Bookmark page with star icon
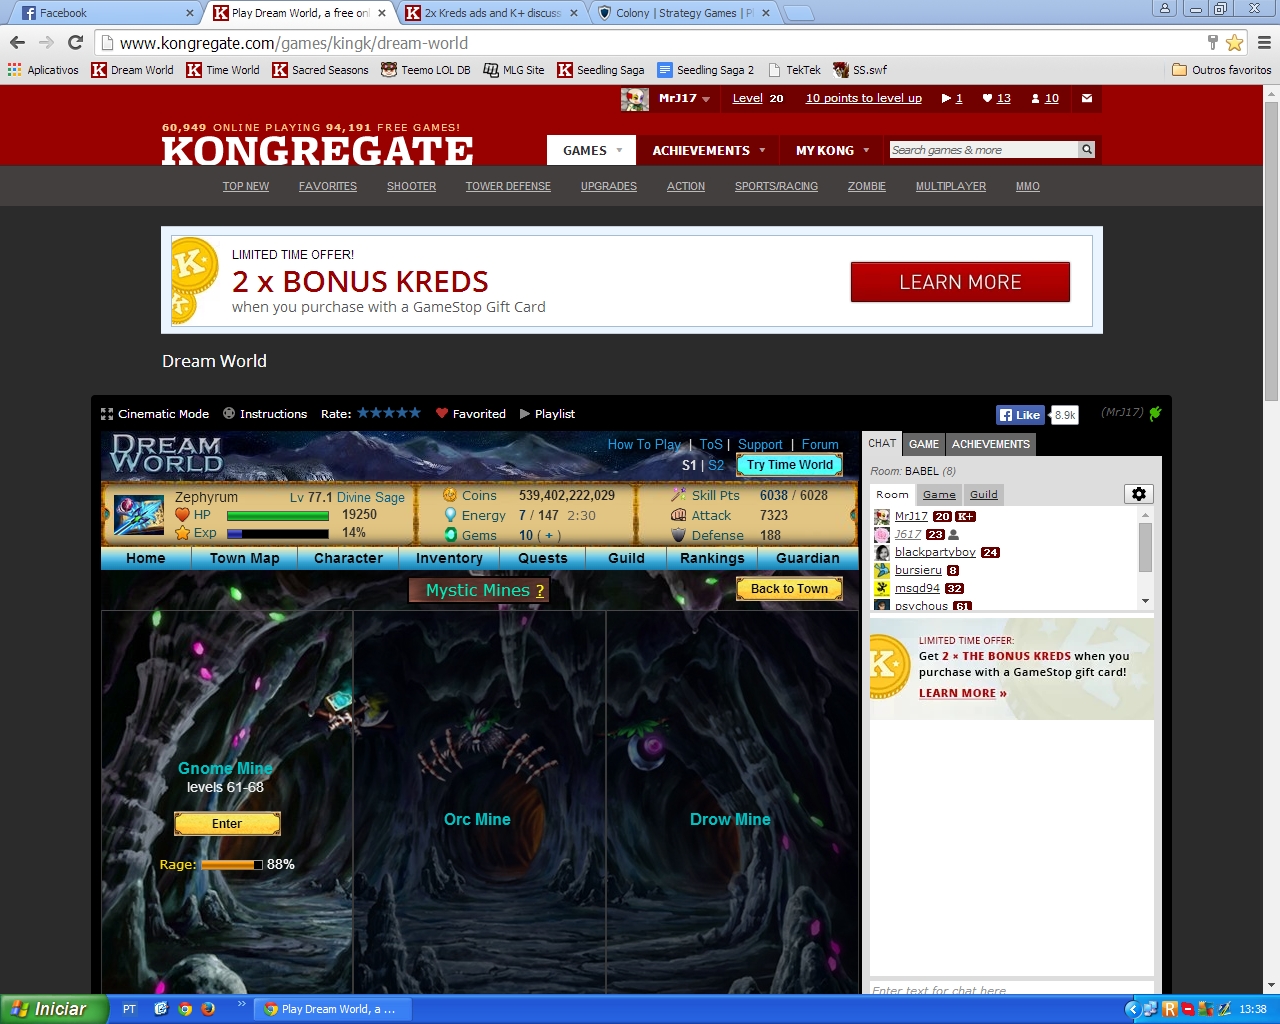The height and width of the screenshot is (1024, 1280). point(1234,43)
